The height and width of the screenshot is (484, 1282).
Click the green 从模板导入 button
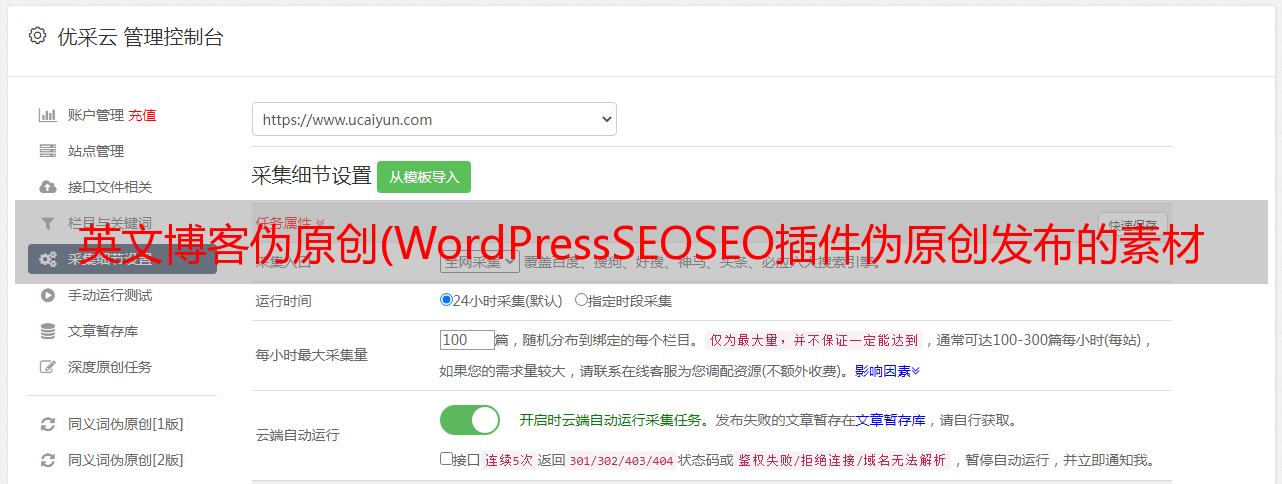[x=424, y=177]
